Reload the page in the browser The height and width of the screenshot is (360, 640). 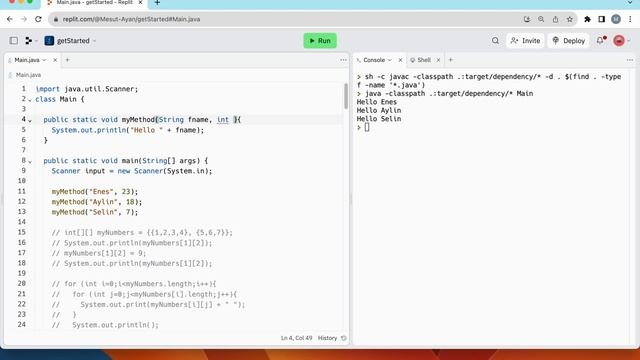pyautogui.click(x=38, y=19)
